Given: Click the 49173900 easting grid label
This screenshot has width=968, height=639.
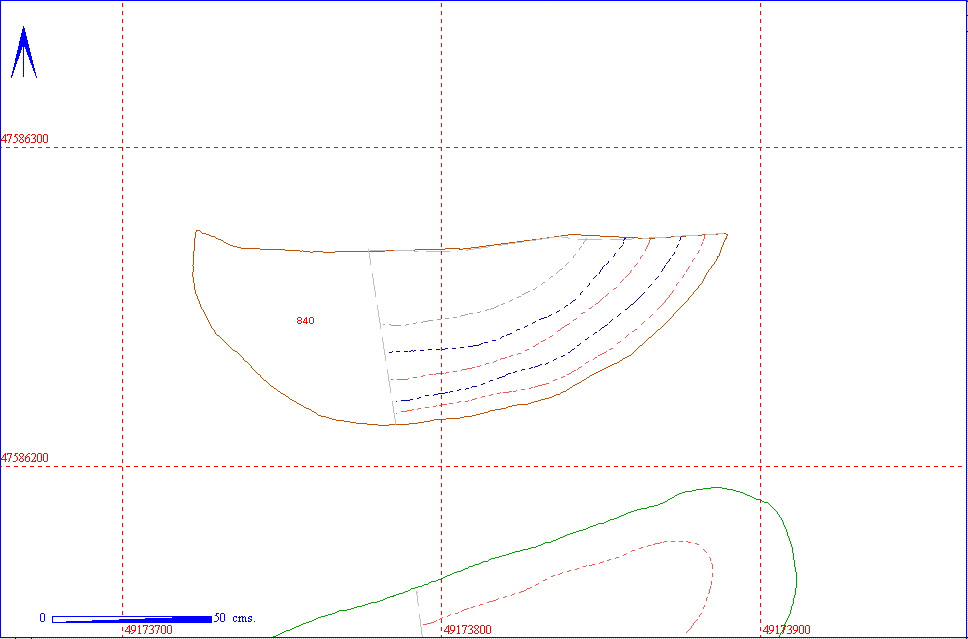Looking at the screenshot, I should (786, 630).
